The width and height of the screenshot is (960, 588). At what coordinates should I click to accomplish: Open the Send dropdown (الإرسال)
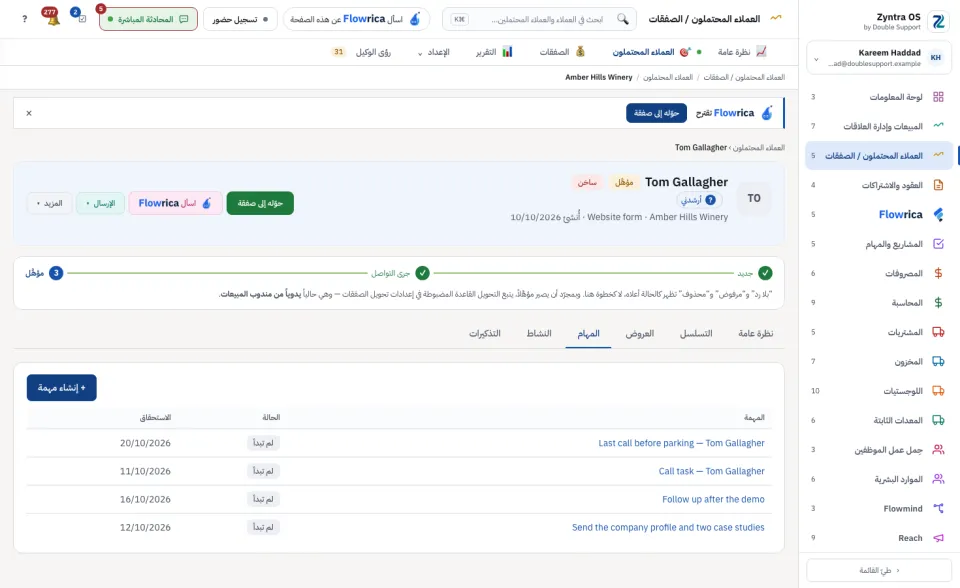100,203
